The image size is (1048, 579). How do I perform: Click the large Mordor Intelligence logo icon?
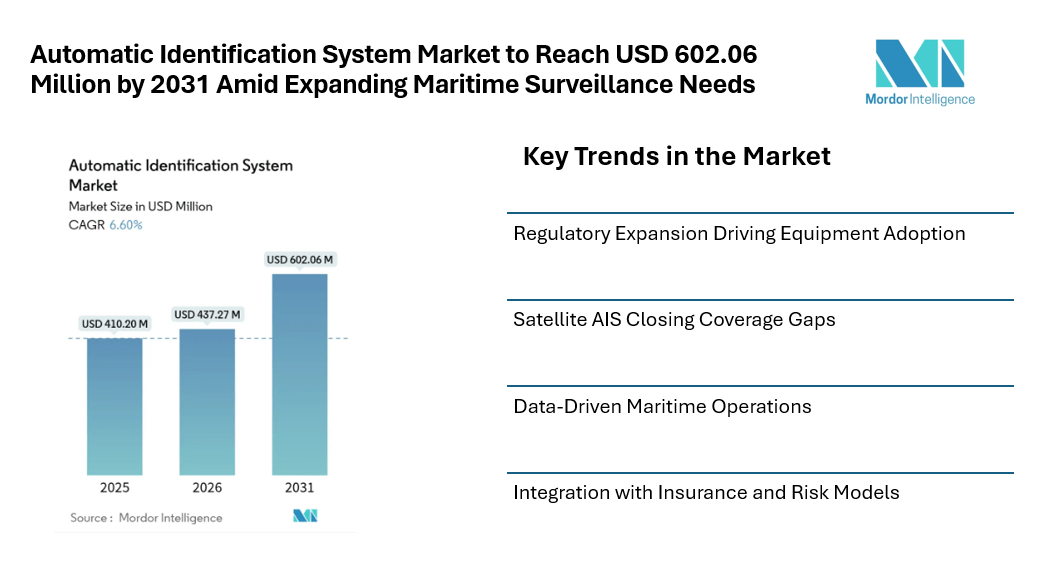click(x=919, y=63)
